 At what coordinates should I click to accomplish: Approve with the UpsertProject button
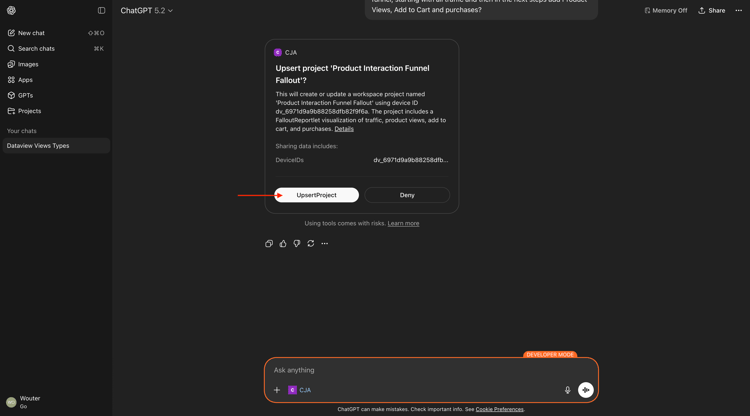[x=316, y=195]
